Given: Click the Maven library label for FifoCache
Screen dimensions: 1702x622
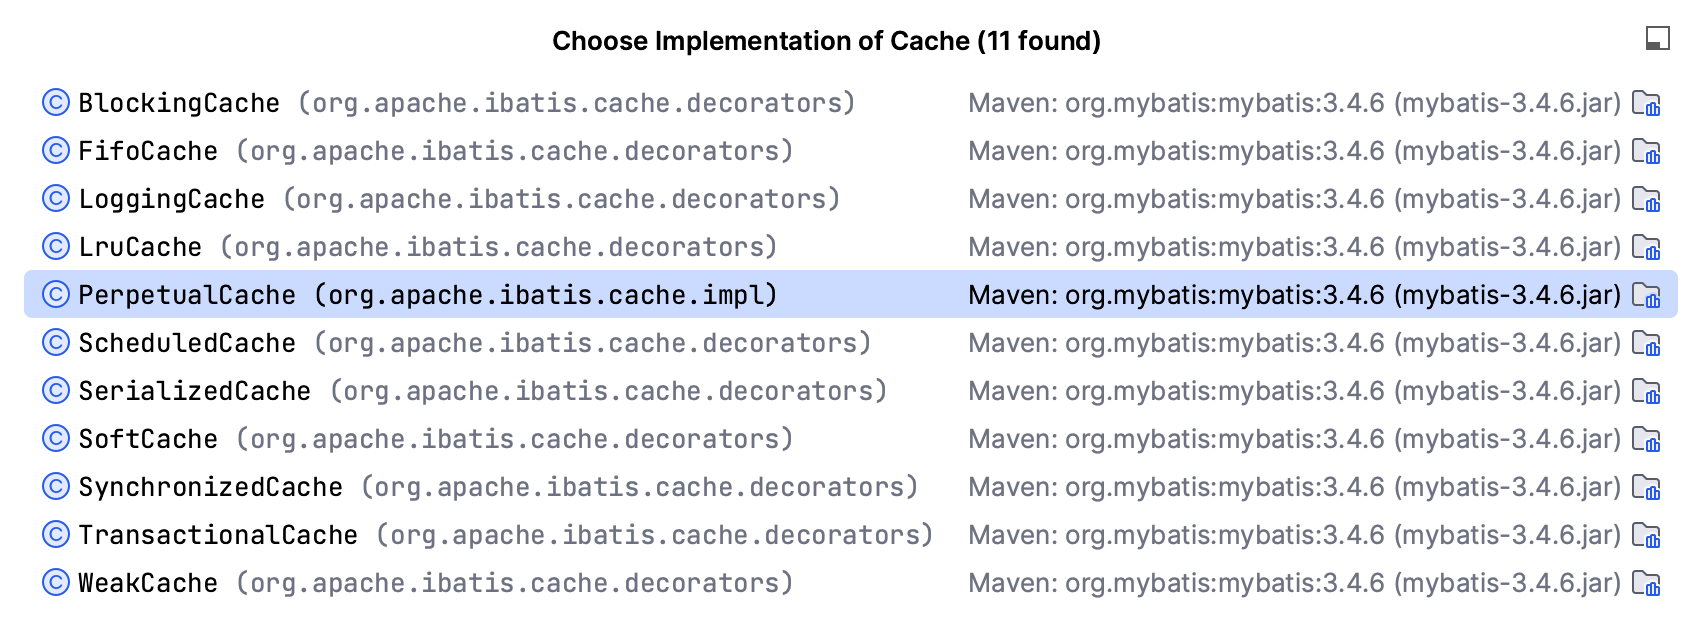Looking at the screenshot, I should click(x=1294, y=152).
